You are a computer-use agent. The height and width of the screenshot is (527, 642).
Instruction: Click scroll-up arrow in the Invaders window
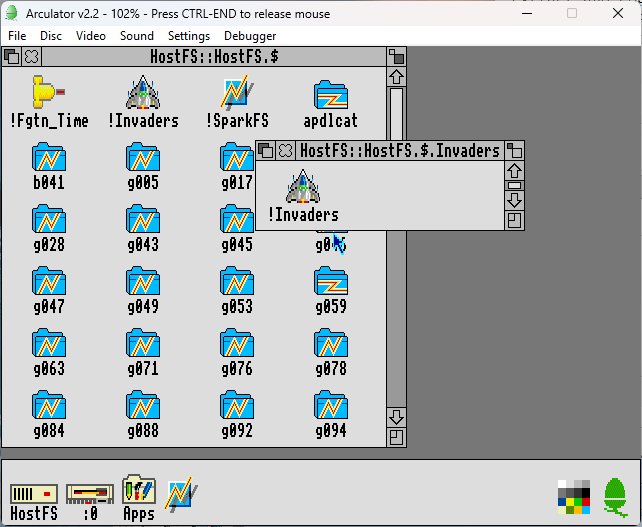[x=514, y=171]
